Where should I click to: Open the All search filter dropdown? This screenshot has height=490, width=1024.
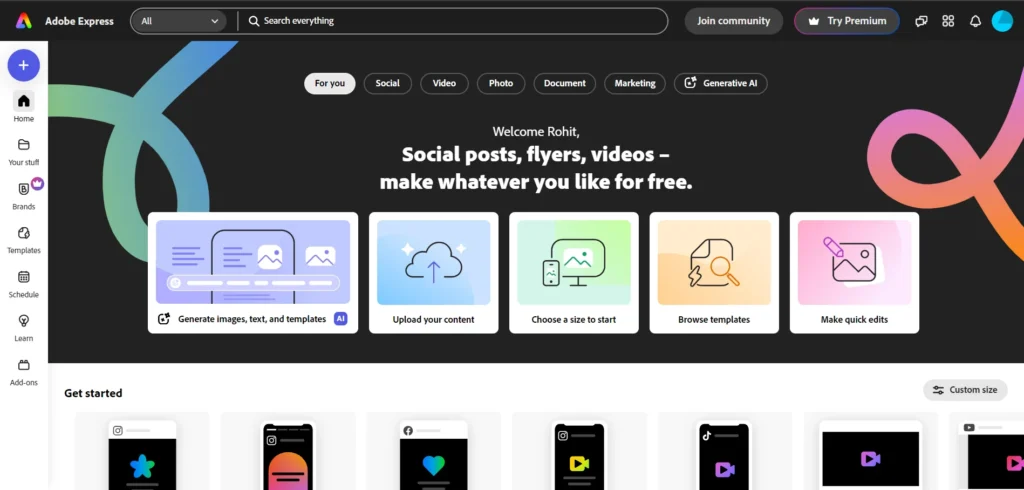click(179, 21)
